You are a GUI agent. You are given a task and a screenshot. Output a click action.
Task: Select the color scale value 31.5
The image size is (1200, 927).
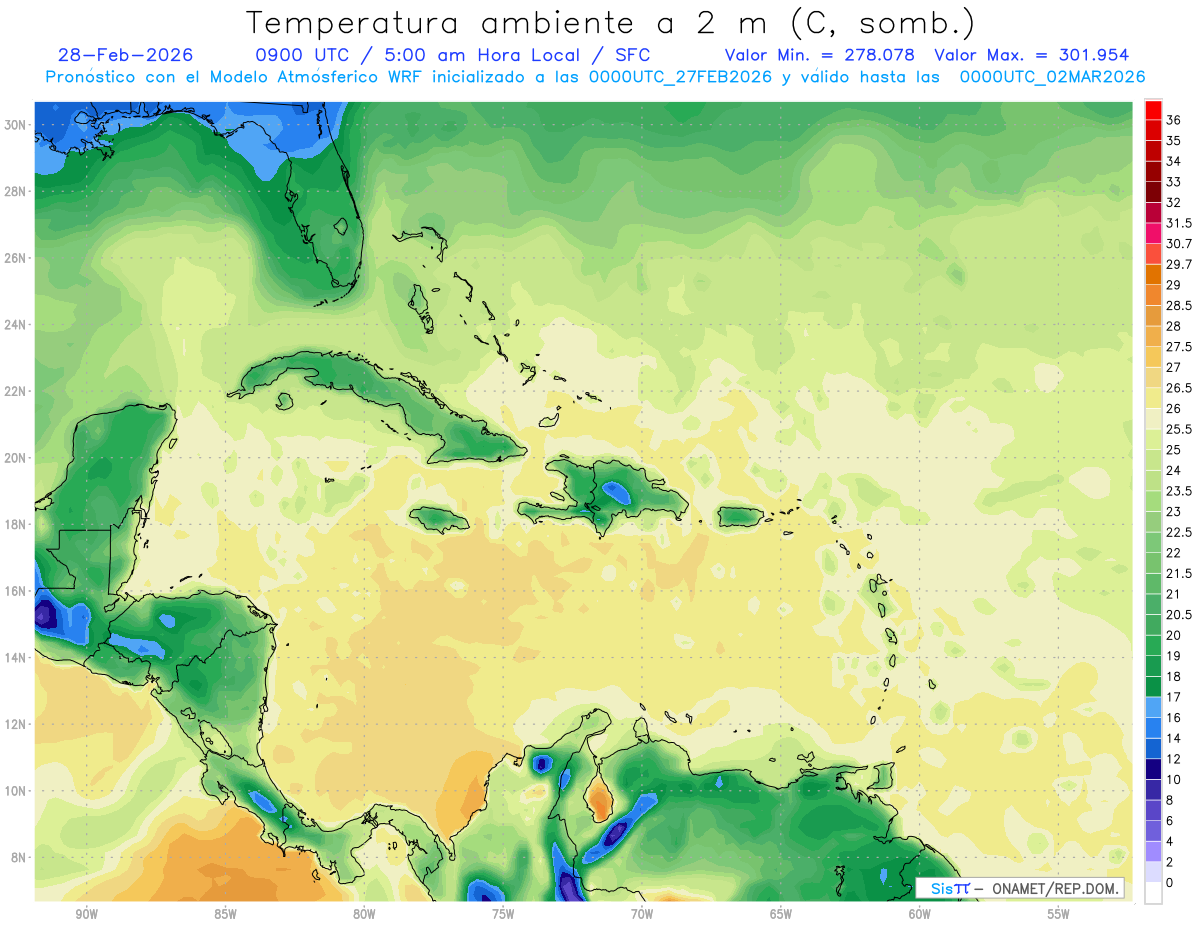point(1179,223)
